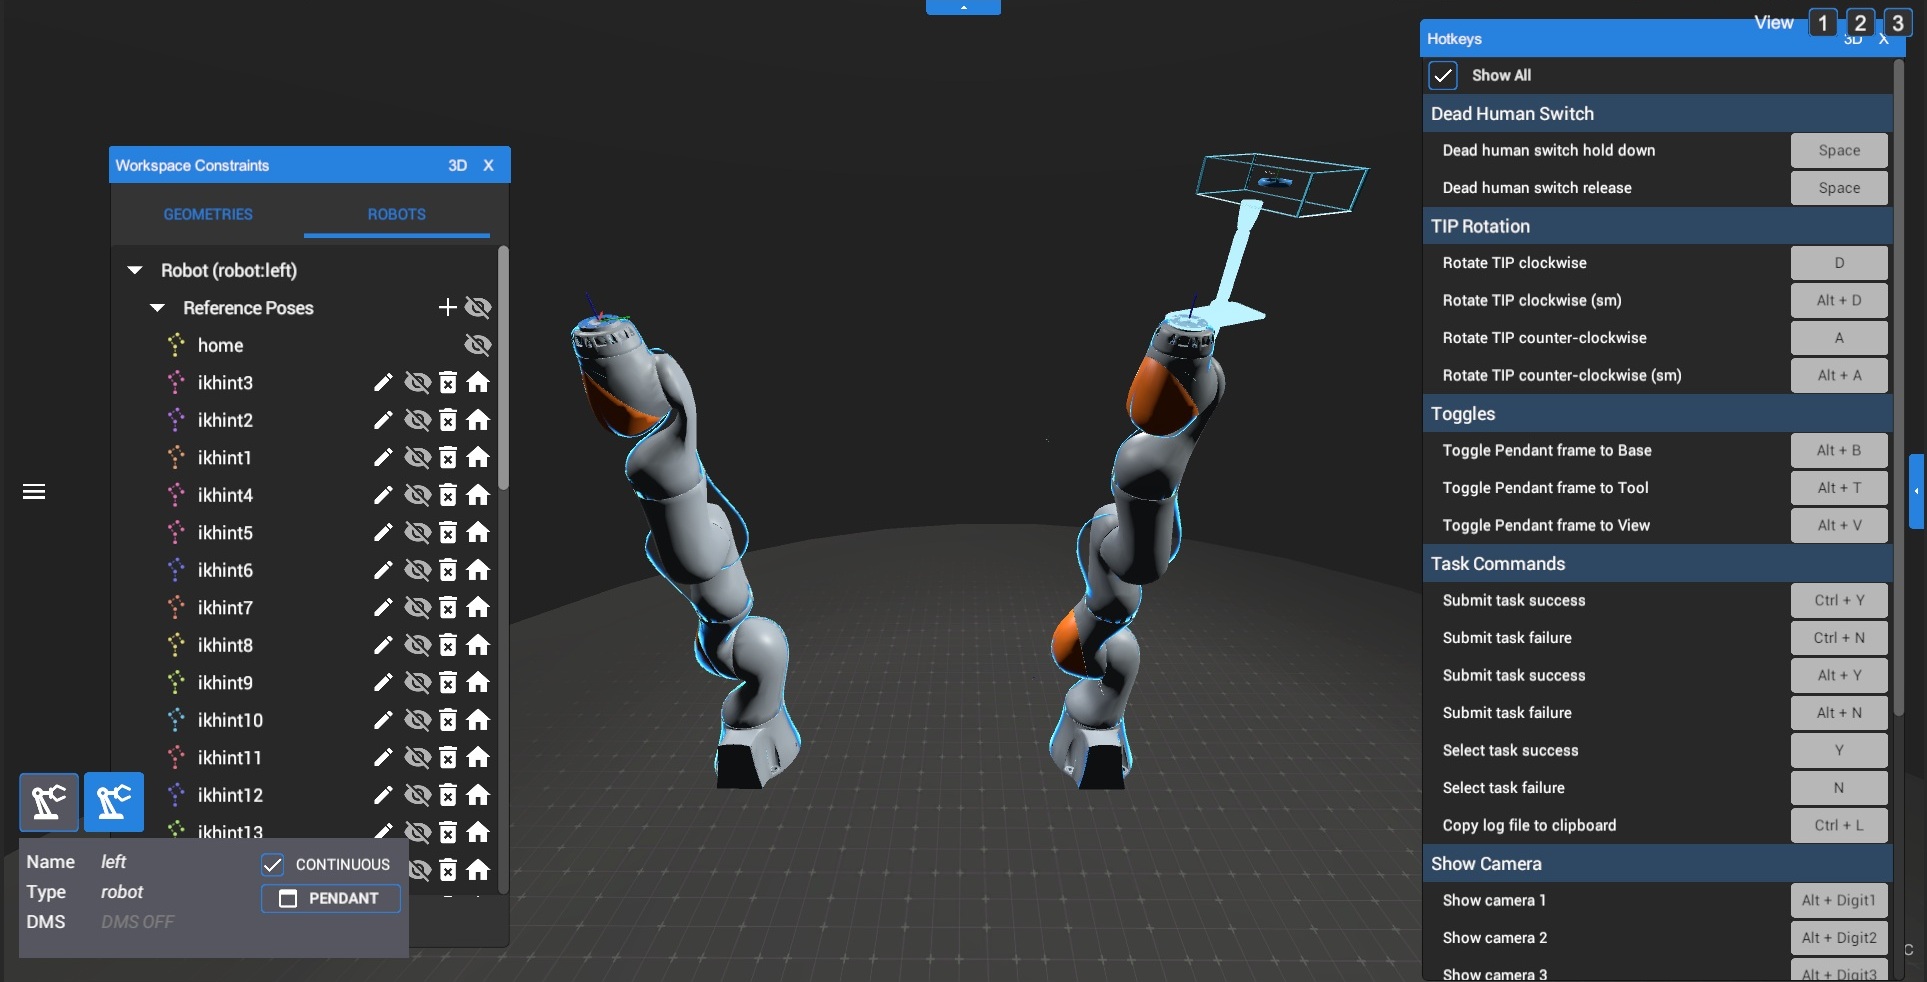This screenshot has height=982, width=1927.
Task: Edit the ikhint8 reference pose
Action: 383,645
